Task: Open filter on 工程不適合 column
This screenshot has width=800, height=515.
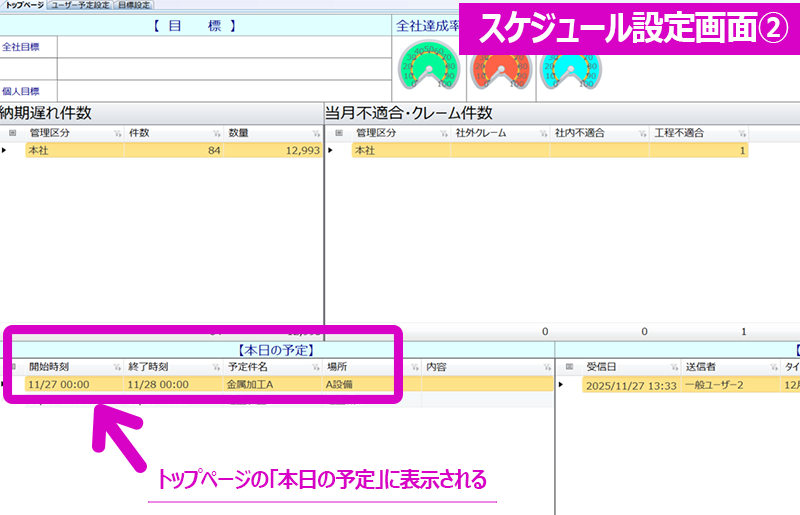Action: (x=741, y=133)
